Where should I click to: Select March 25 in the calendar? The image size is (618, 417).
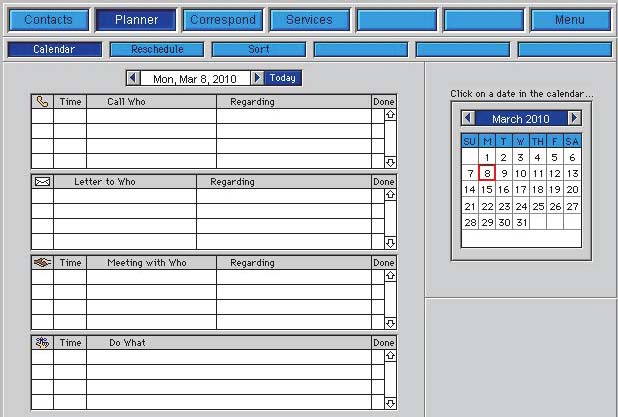(x=538, y=206)
